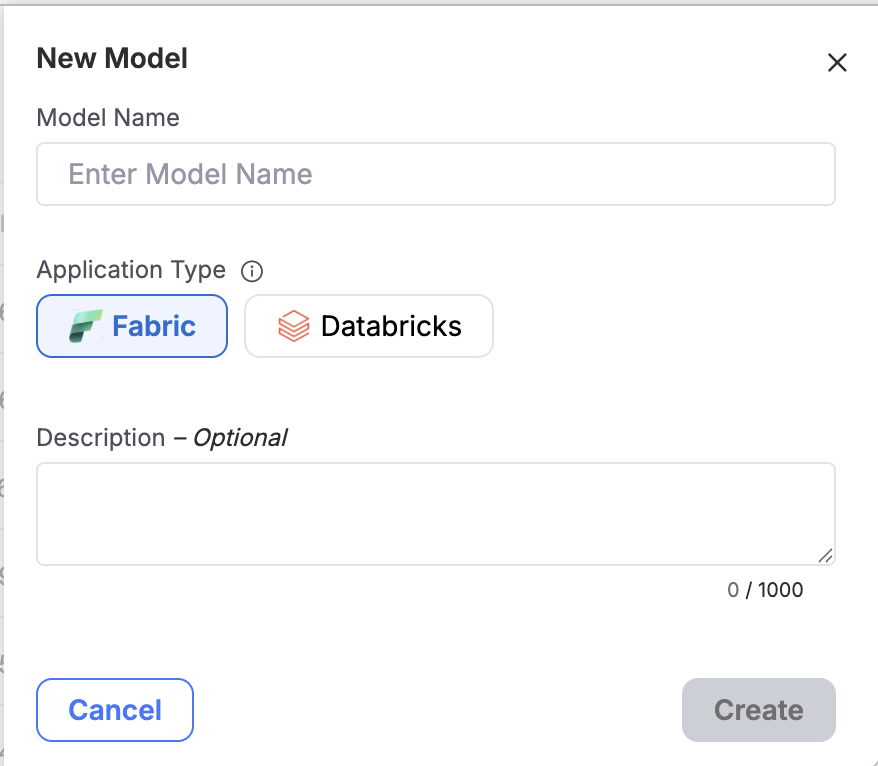Click the green Fabric logo icon
Image resolution: width=878 pixels, height=766 pixels.
85,326
